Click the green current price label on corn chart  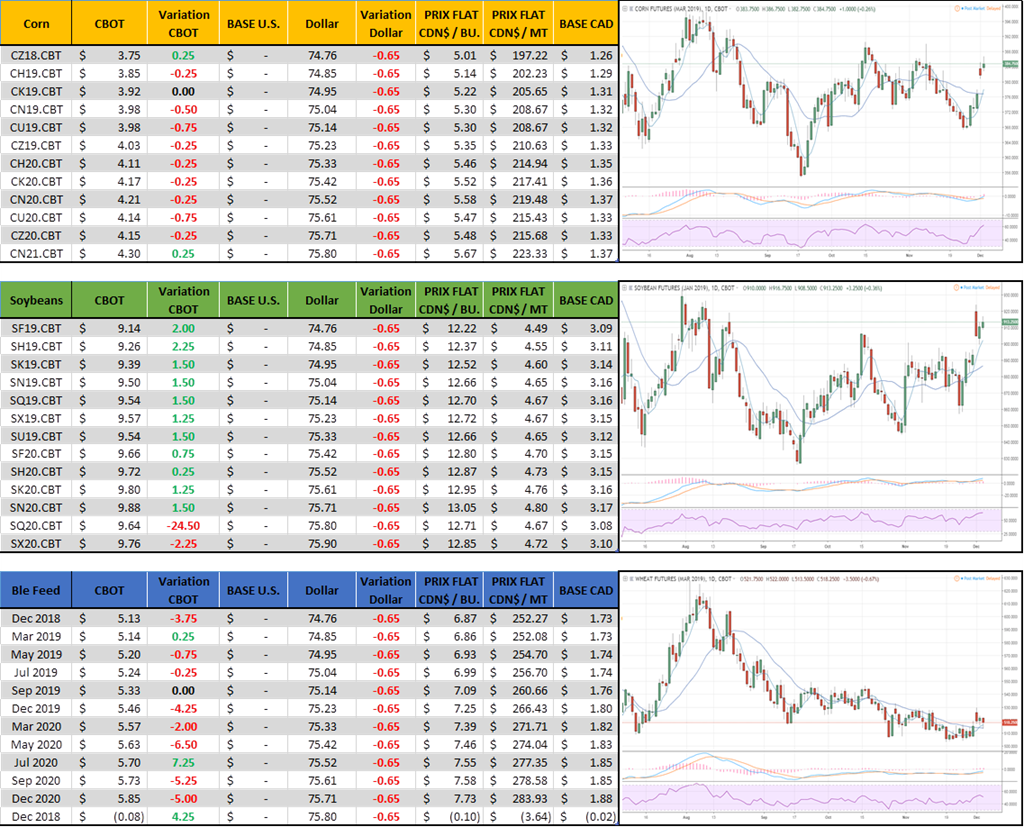coord(1008,64)
